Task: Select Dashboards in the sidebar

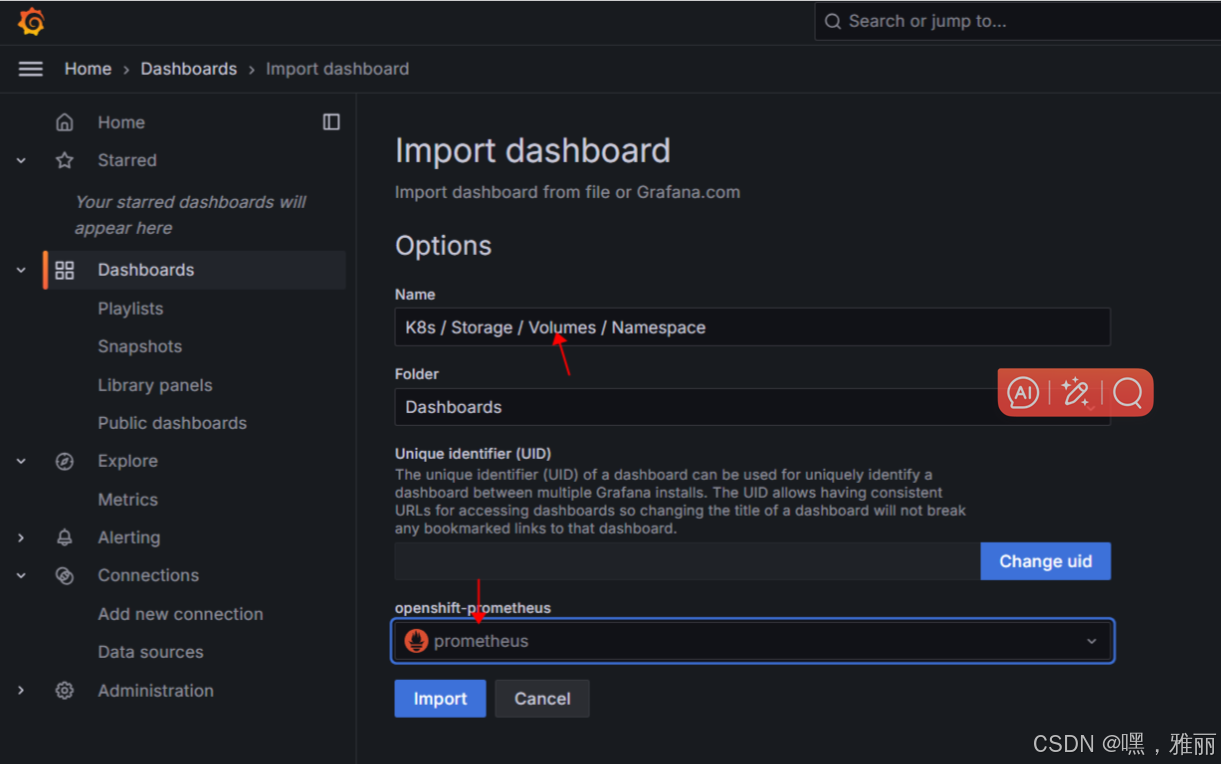Action: 146,270
